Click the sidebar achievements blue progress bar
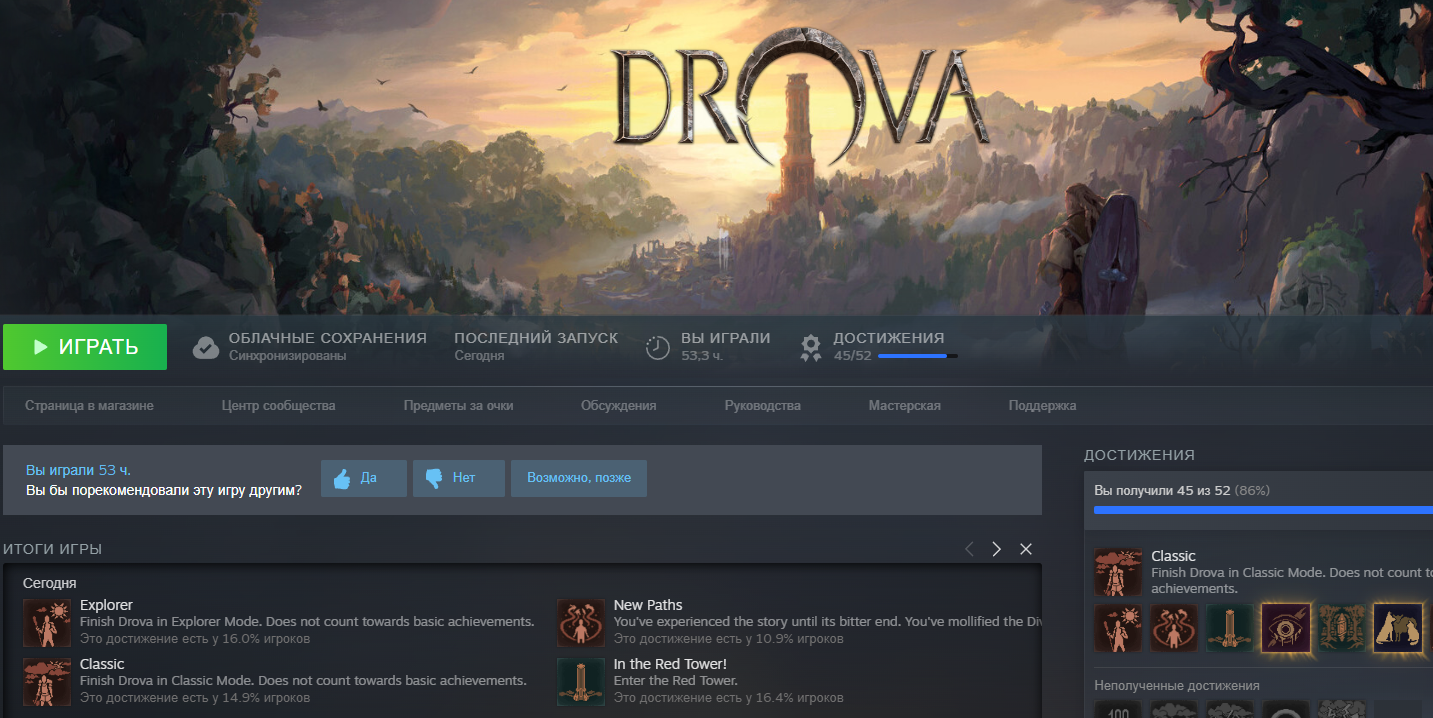The height and width of the screenshot is (718, 1433). [x=1263, y=510]
